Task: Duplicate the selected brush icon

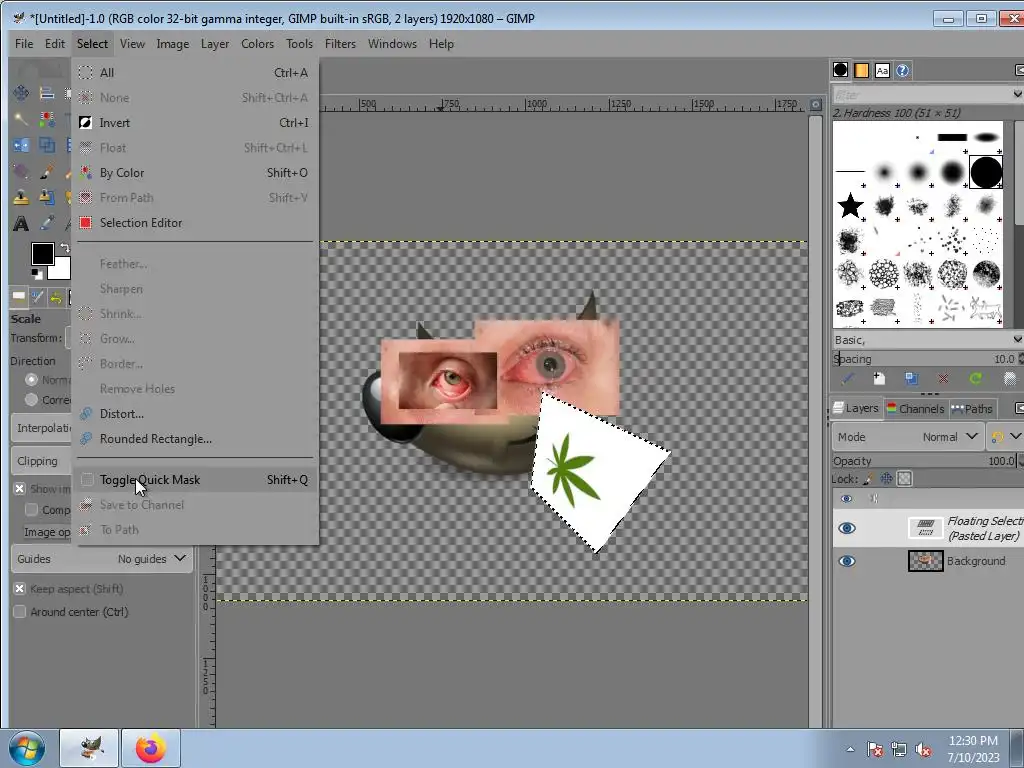Action: point(911,379)
